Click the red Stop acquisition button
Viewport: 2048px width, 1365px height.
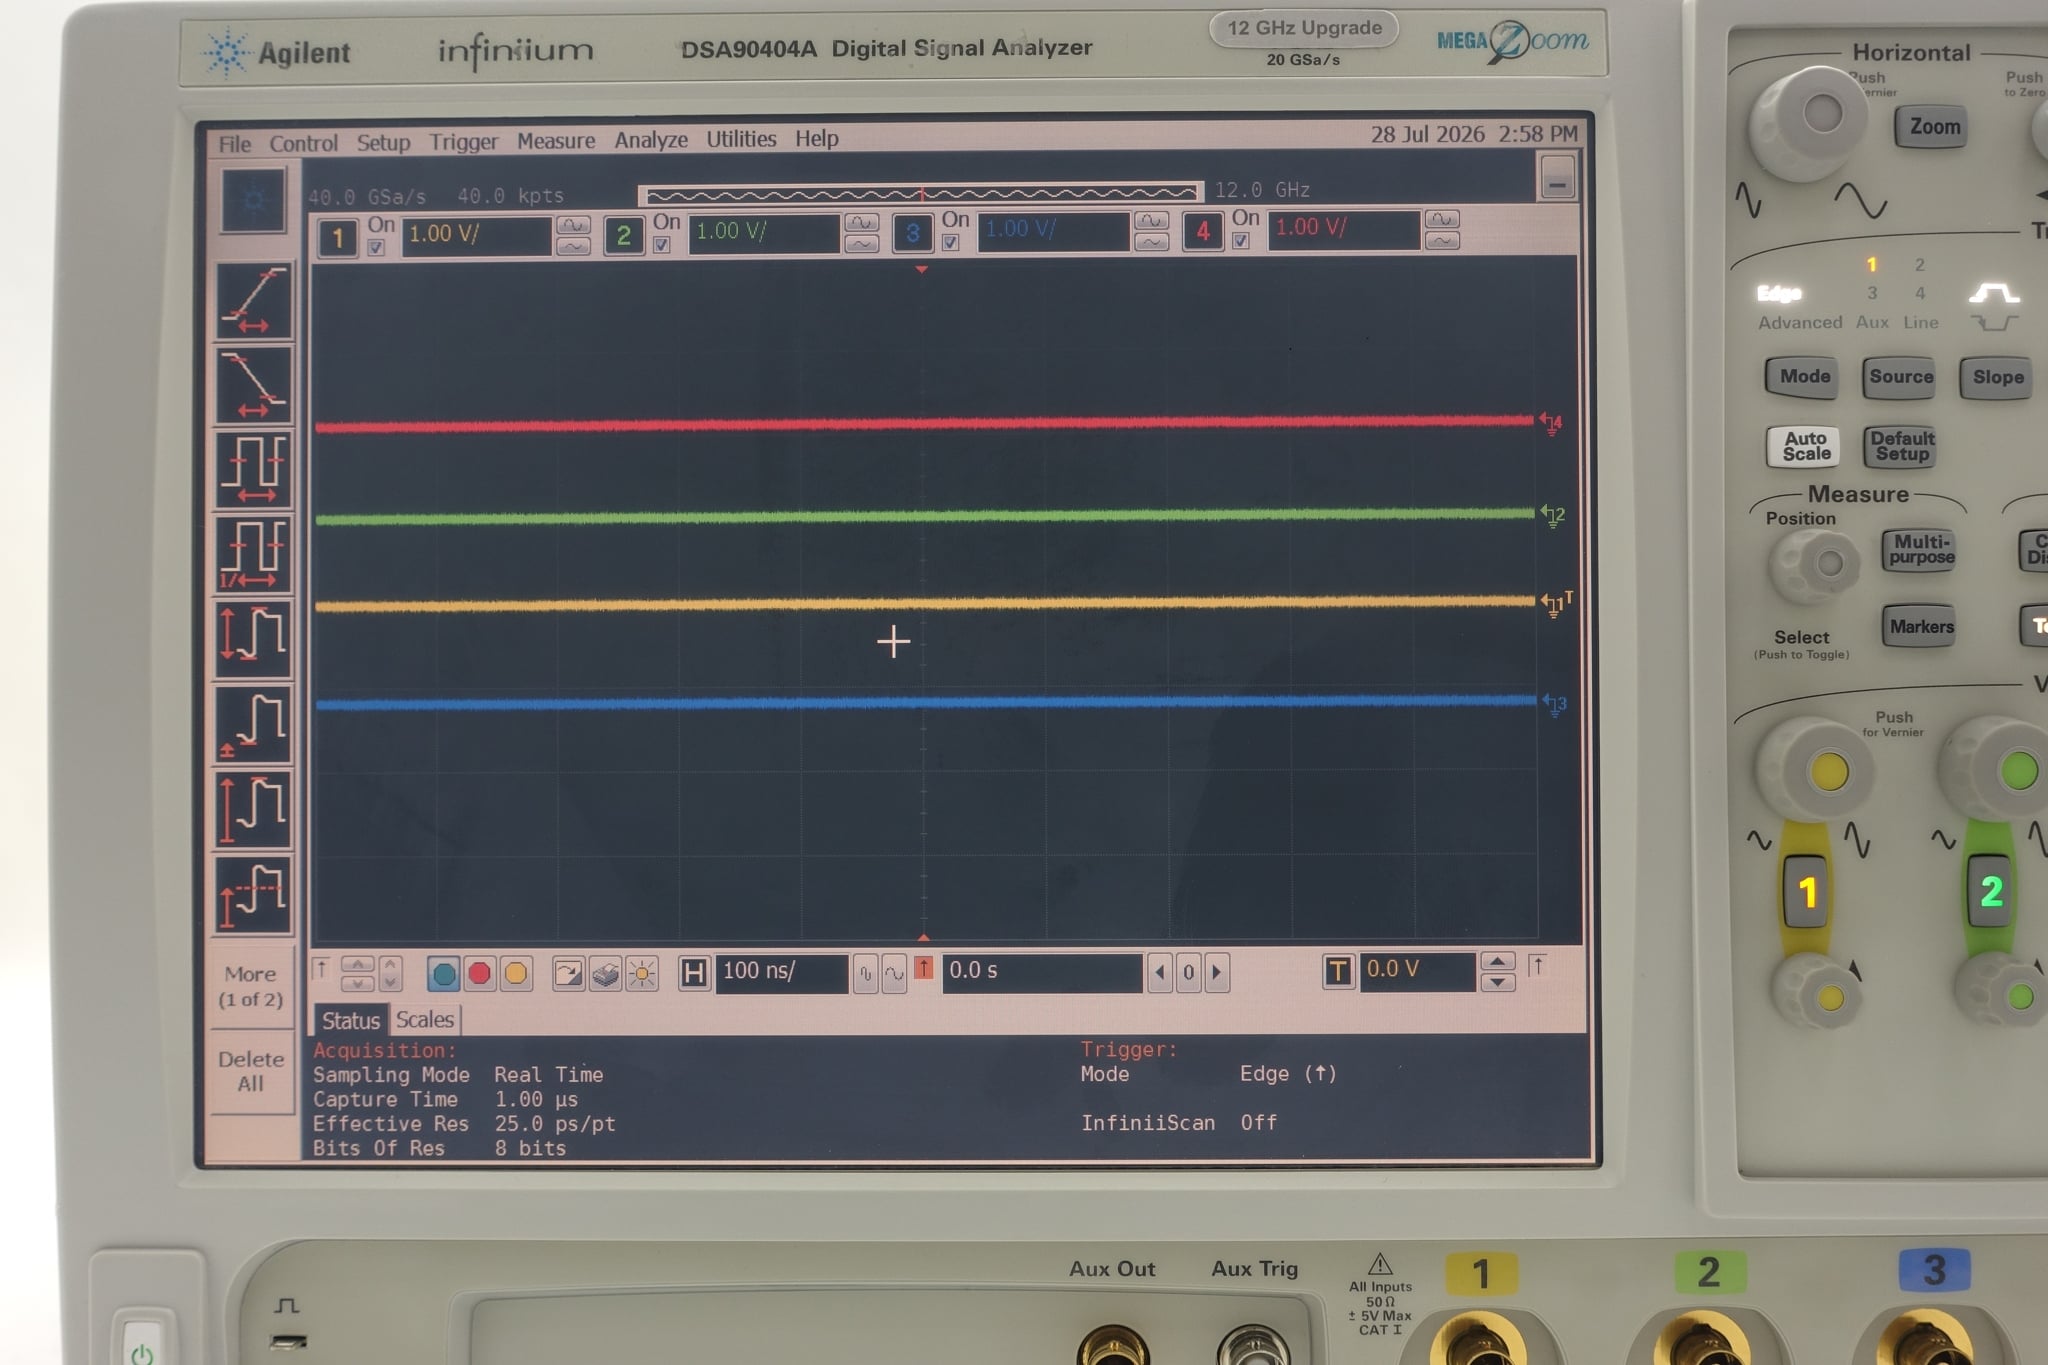pos(479,973)
